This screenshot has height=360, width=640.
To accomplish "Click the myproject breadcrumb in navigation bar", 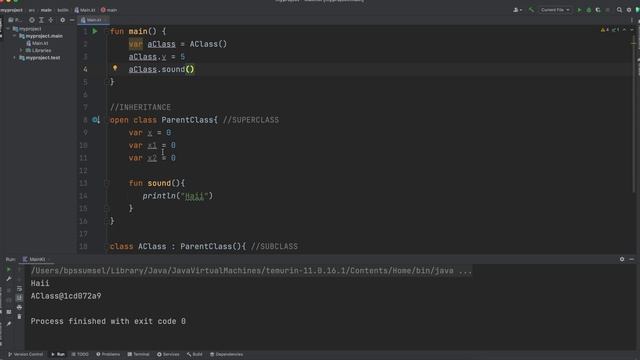I will click(11, 10).
